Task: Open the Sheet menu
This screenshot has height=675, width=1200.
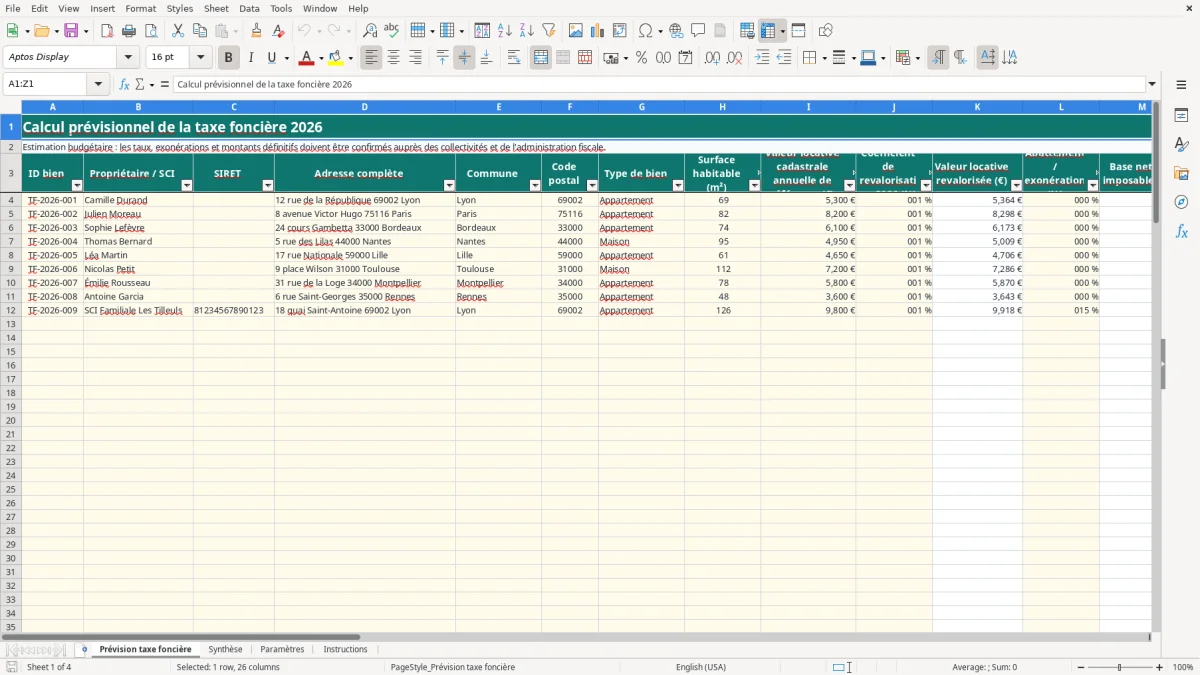Action: click(x=216, y=8)
